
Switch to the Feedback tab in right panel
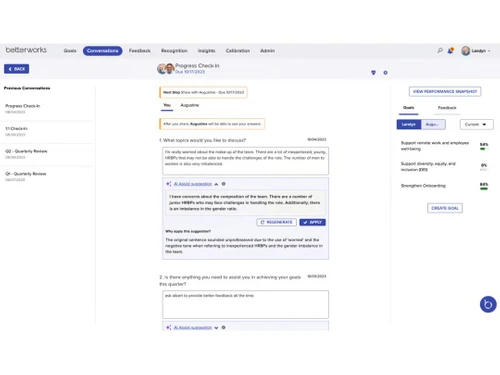pyautogui.click(x=447, y=108)
